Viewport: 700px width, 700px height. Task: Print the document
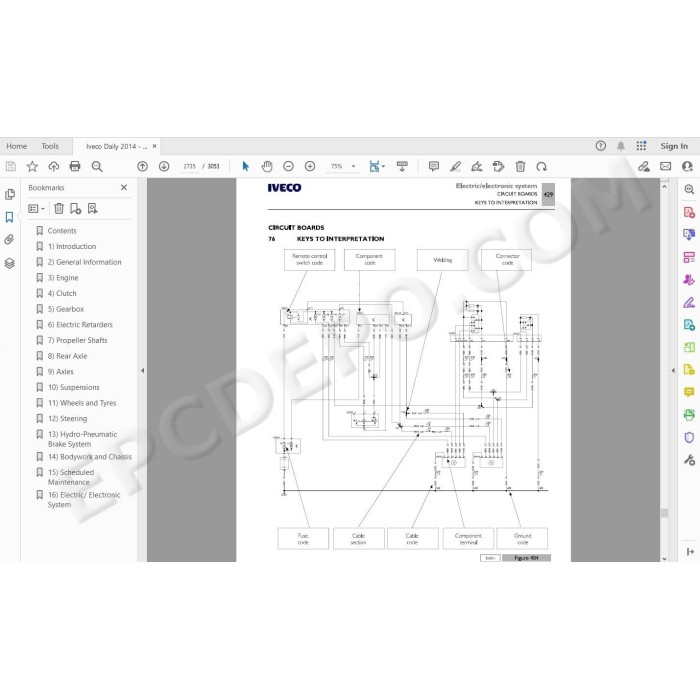click(x=75, y=167)
